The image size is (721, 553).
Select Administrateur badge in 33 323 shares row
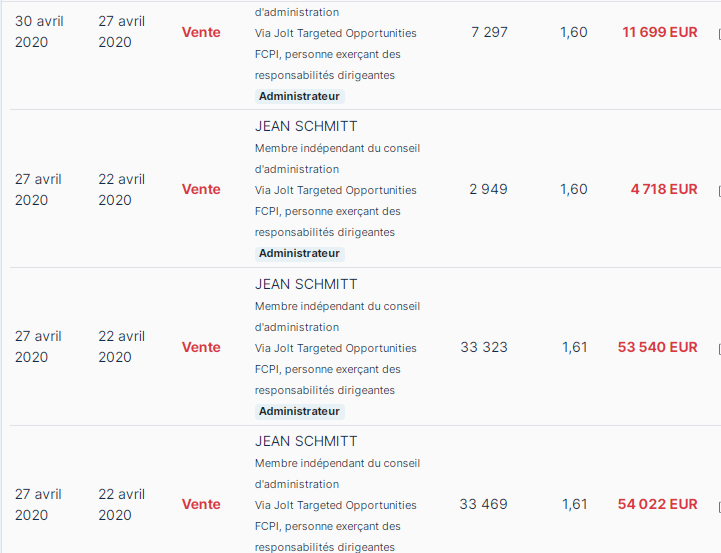(x=299, y=411)
